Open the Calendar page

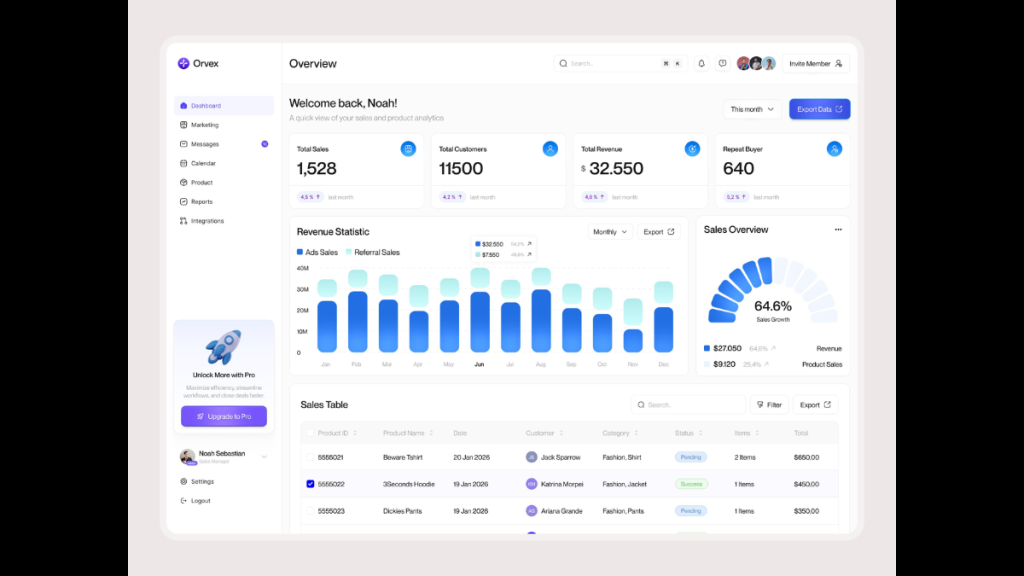click(223, 163)
